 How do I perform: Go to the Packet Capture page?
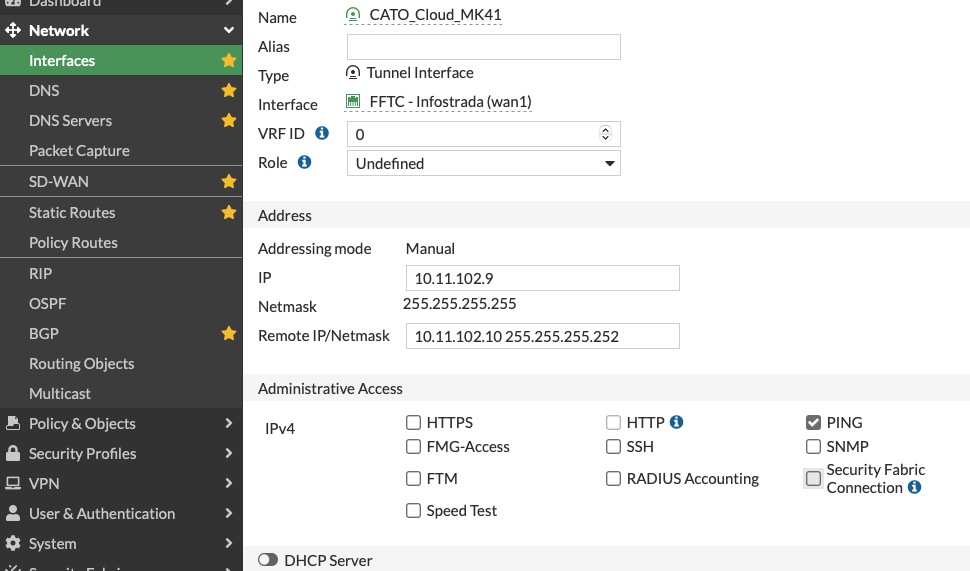pos(79,150)
